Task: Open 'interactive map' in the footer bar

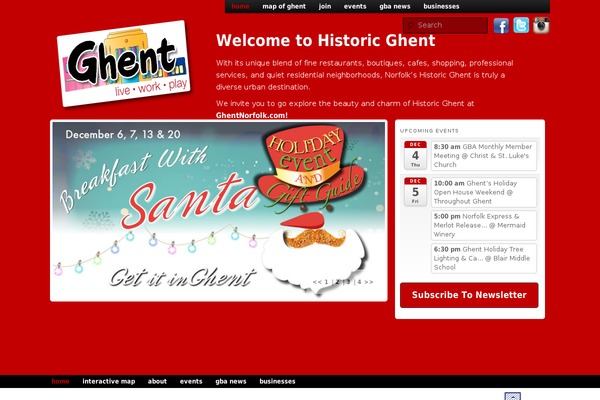Action: 109,381
